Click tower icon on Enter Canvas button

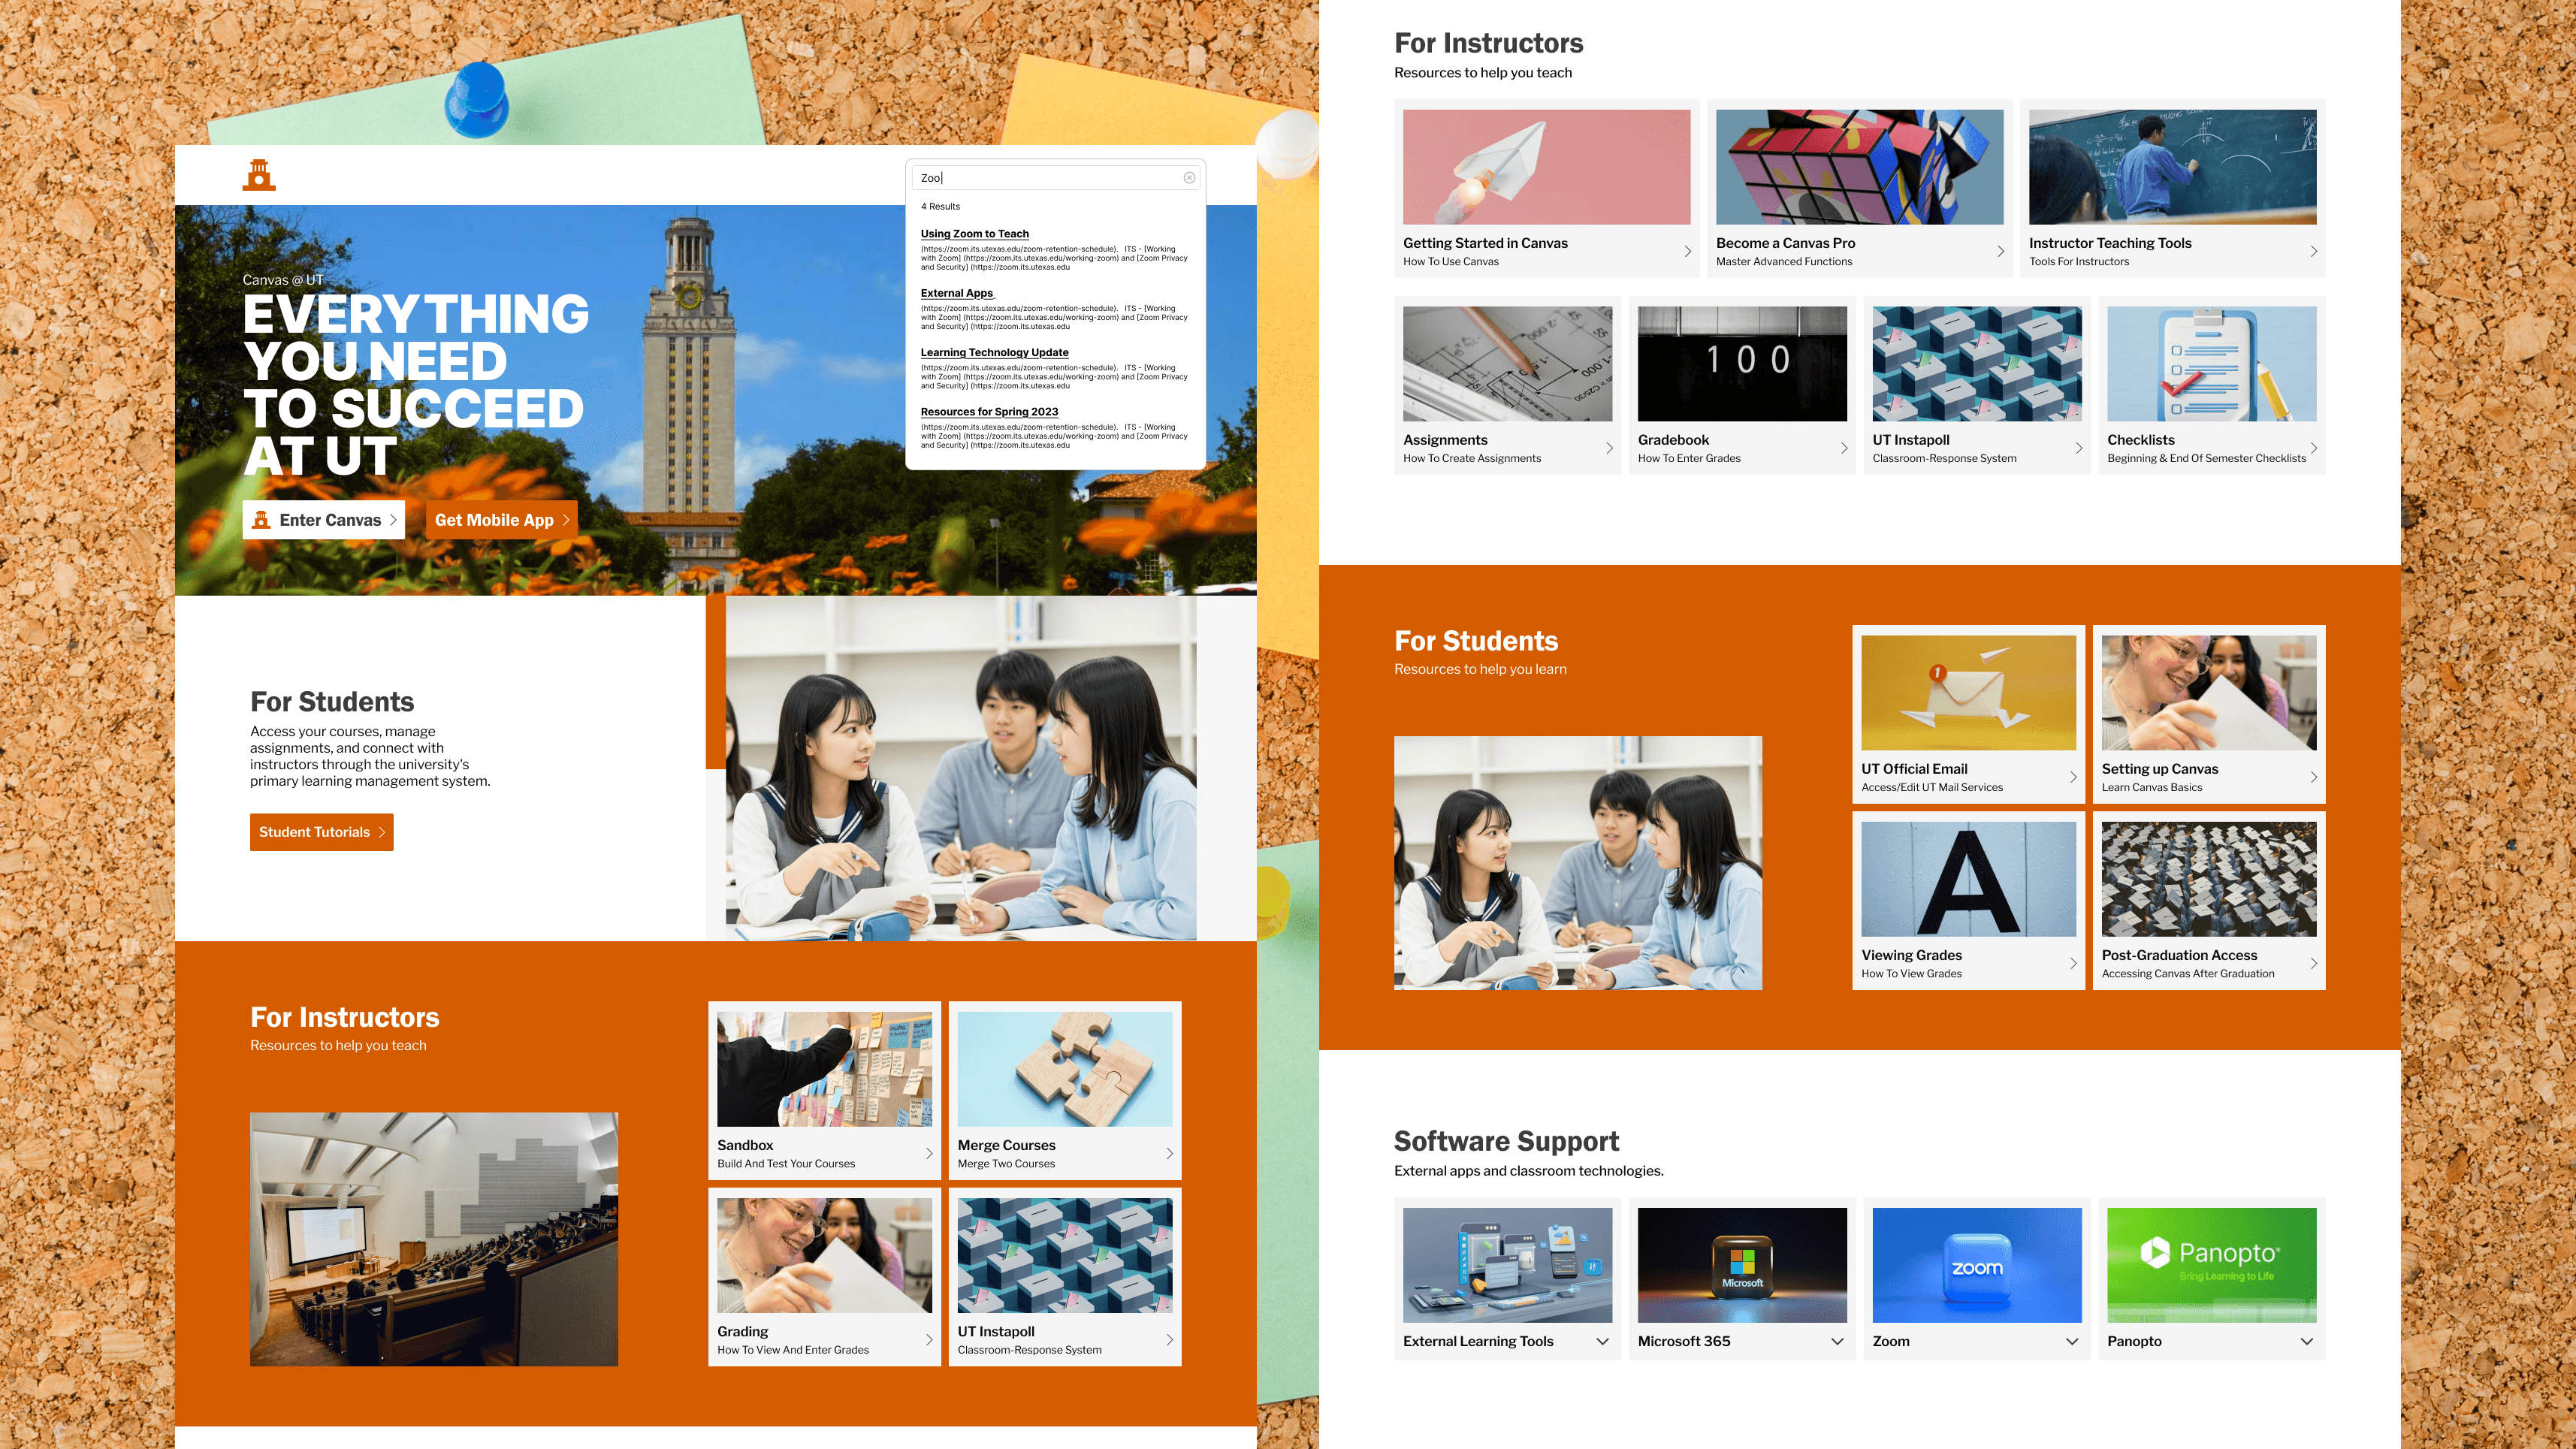coord(262,520)
